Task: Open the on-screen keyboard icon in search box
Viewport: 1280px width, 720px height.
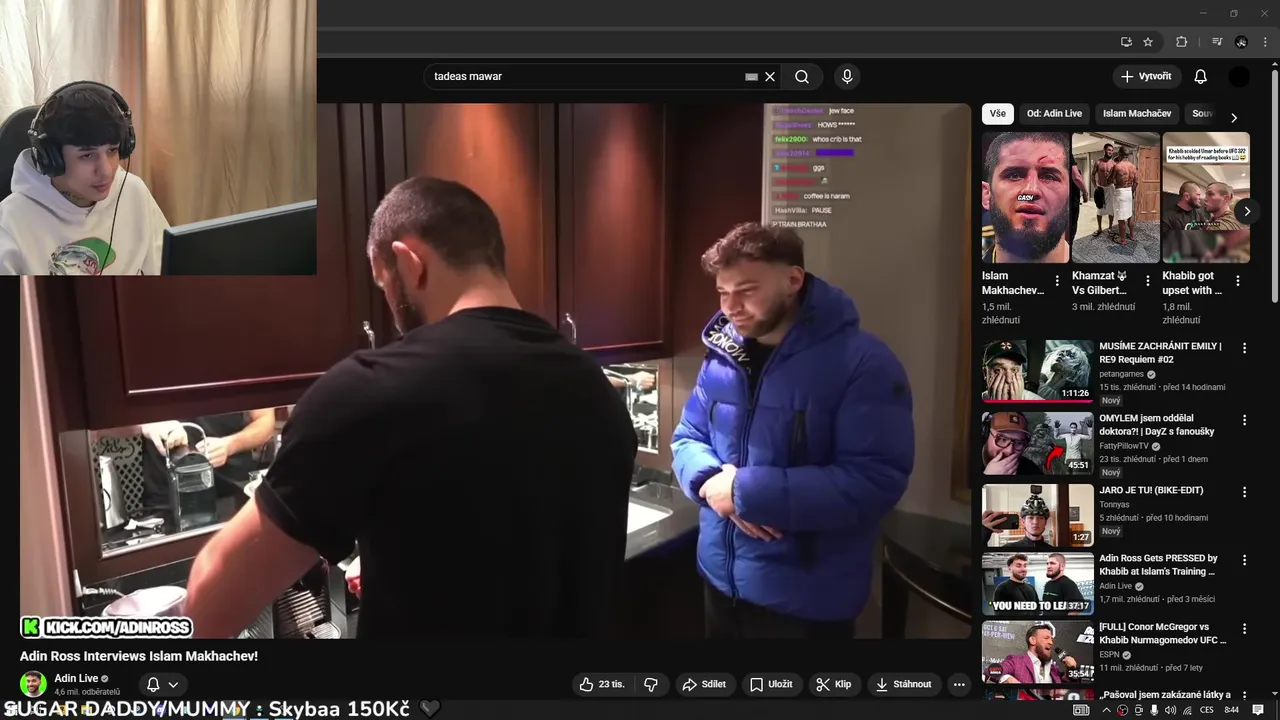Action: pos(751,76)
